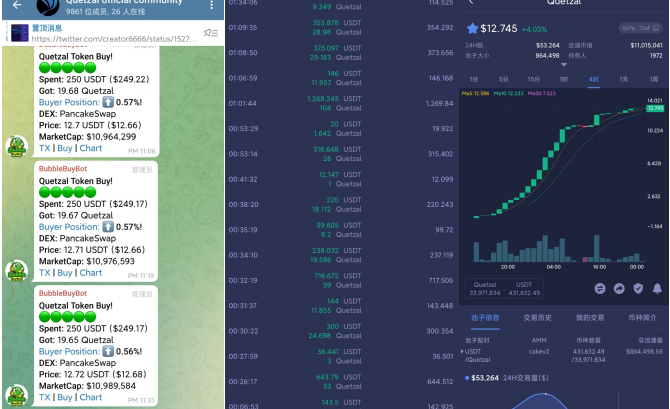The image size is (670, 409).
Task: Click the Ma10:12.233 indicator label
Action: (x=508, y=93)
